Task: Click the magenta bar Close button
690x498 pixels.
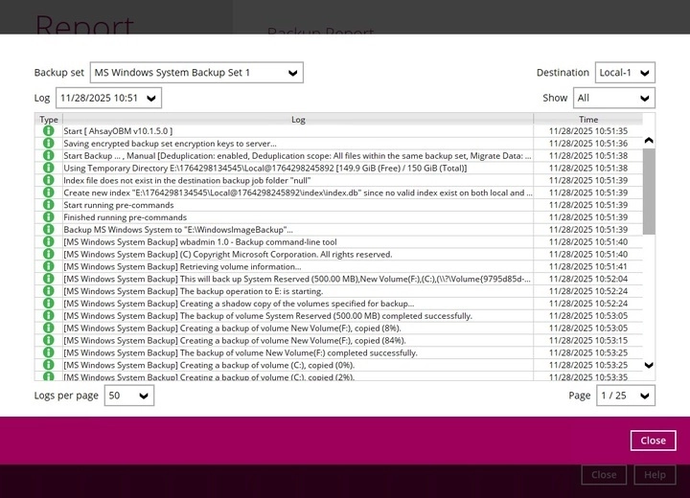Action: tap(653, 440)
